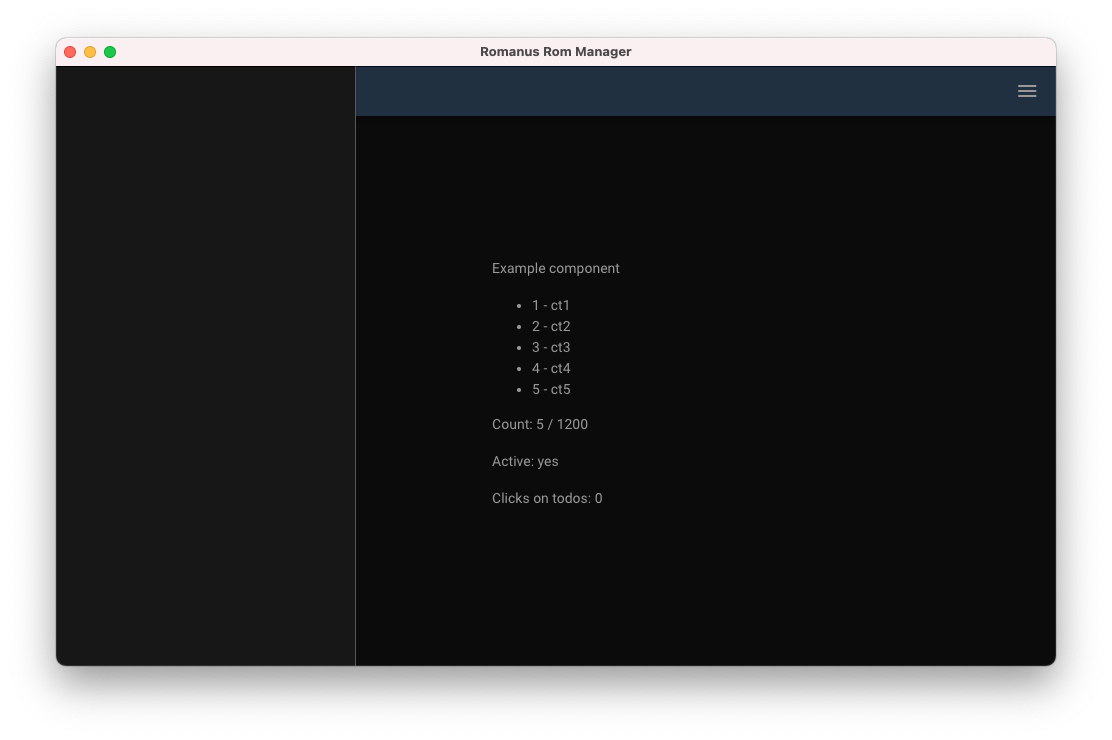The width and height of the screenshot is (1112, 740).
Task: Select the todo item '2 - ct2'
Action: coord(551,326)
